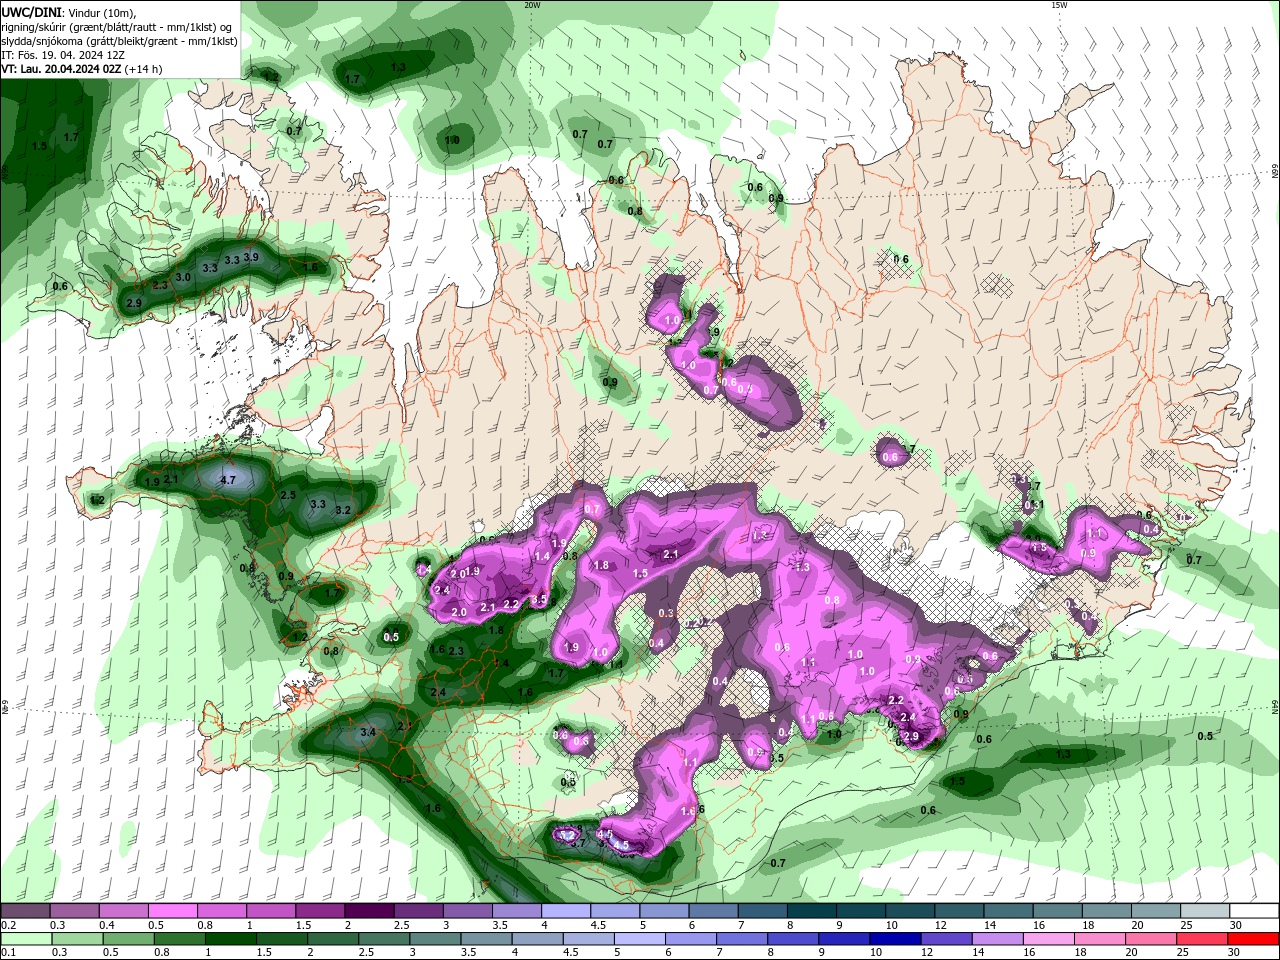This screenshot has width=1280, height=960.
Task: Click the 3.0 precipitation value on the map
Action: [x=183, y=277]
